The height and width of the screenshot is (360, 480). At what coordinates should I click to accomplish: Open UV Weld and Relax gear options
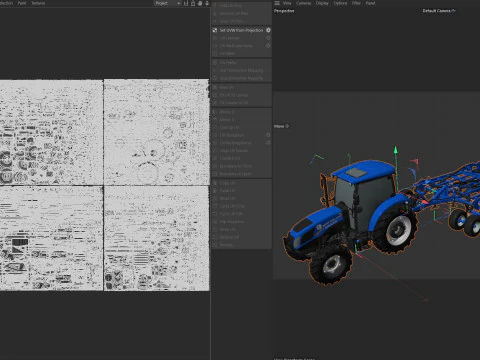click(x=268, y=46)
